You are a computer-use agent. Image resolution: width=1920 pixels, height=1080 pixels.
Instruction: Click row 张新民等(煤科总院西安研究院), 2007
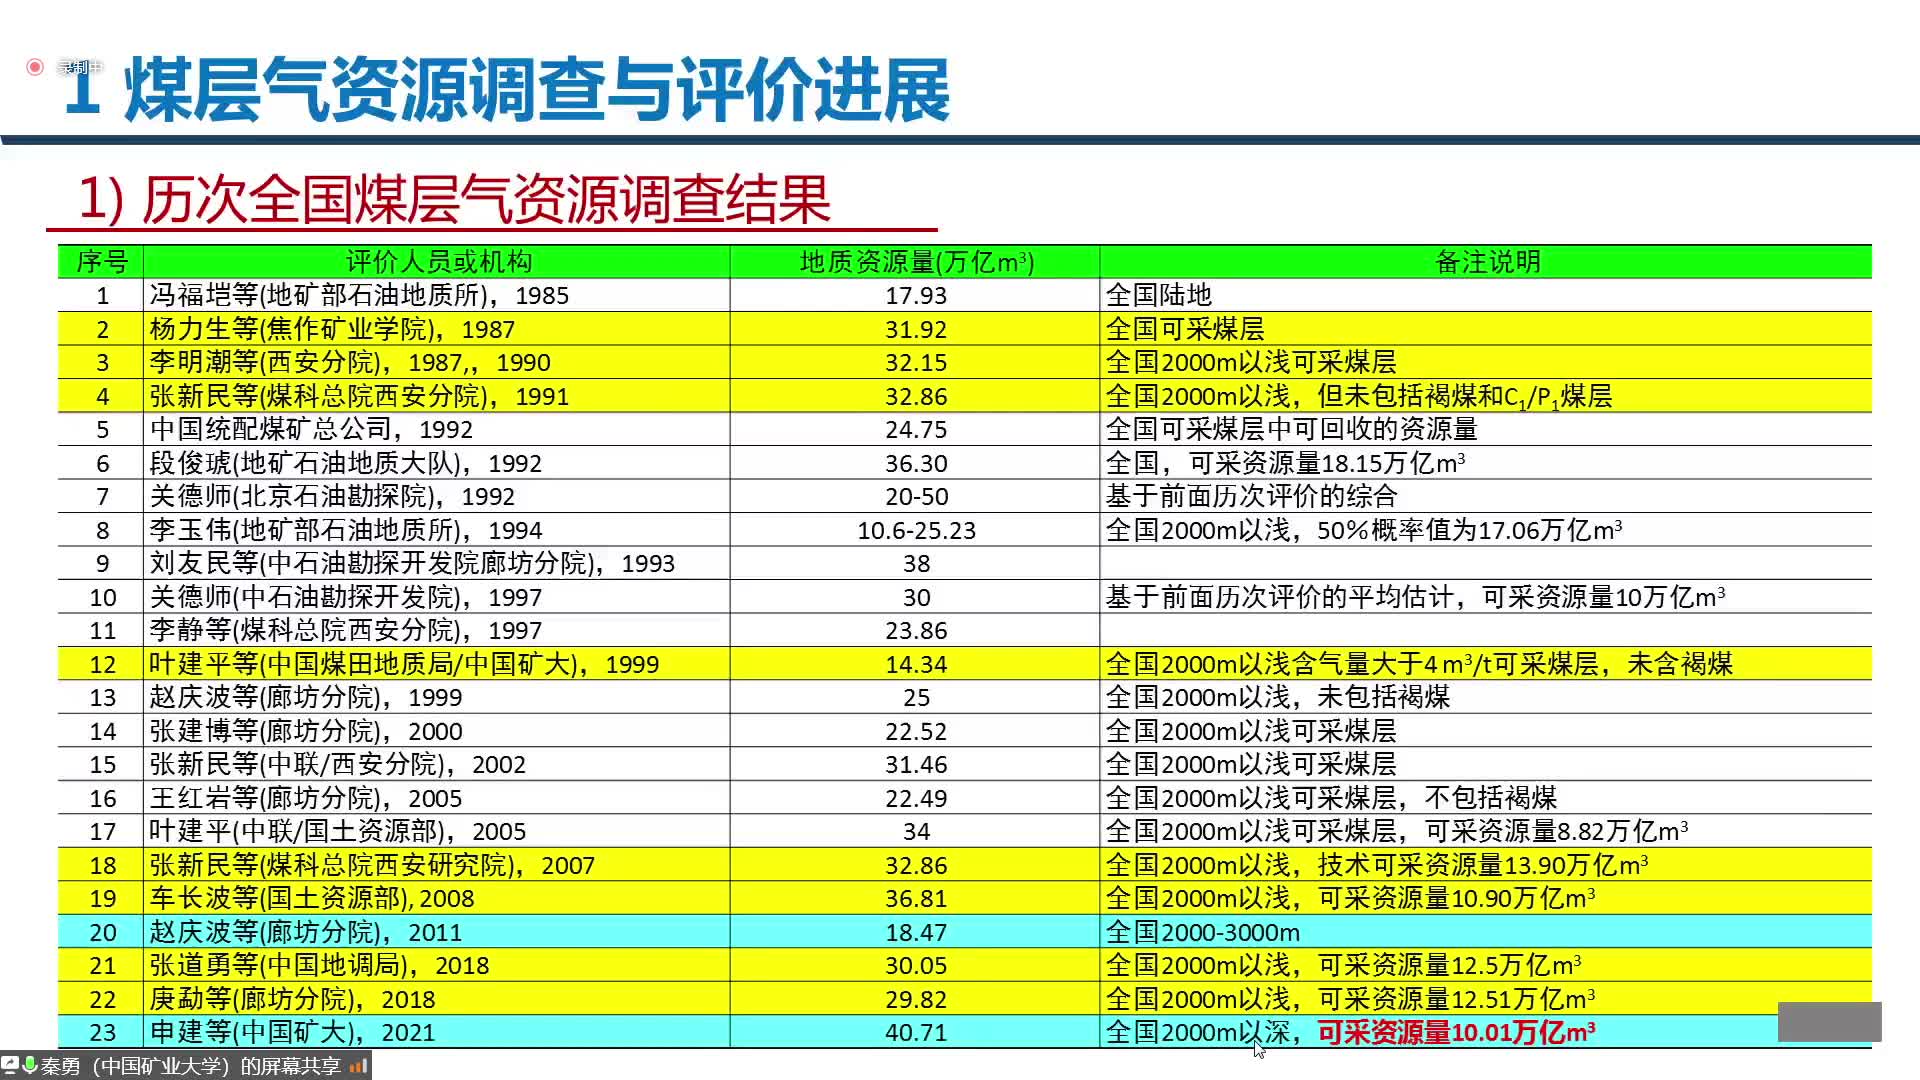964,865
